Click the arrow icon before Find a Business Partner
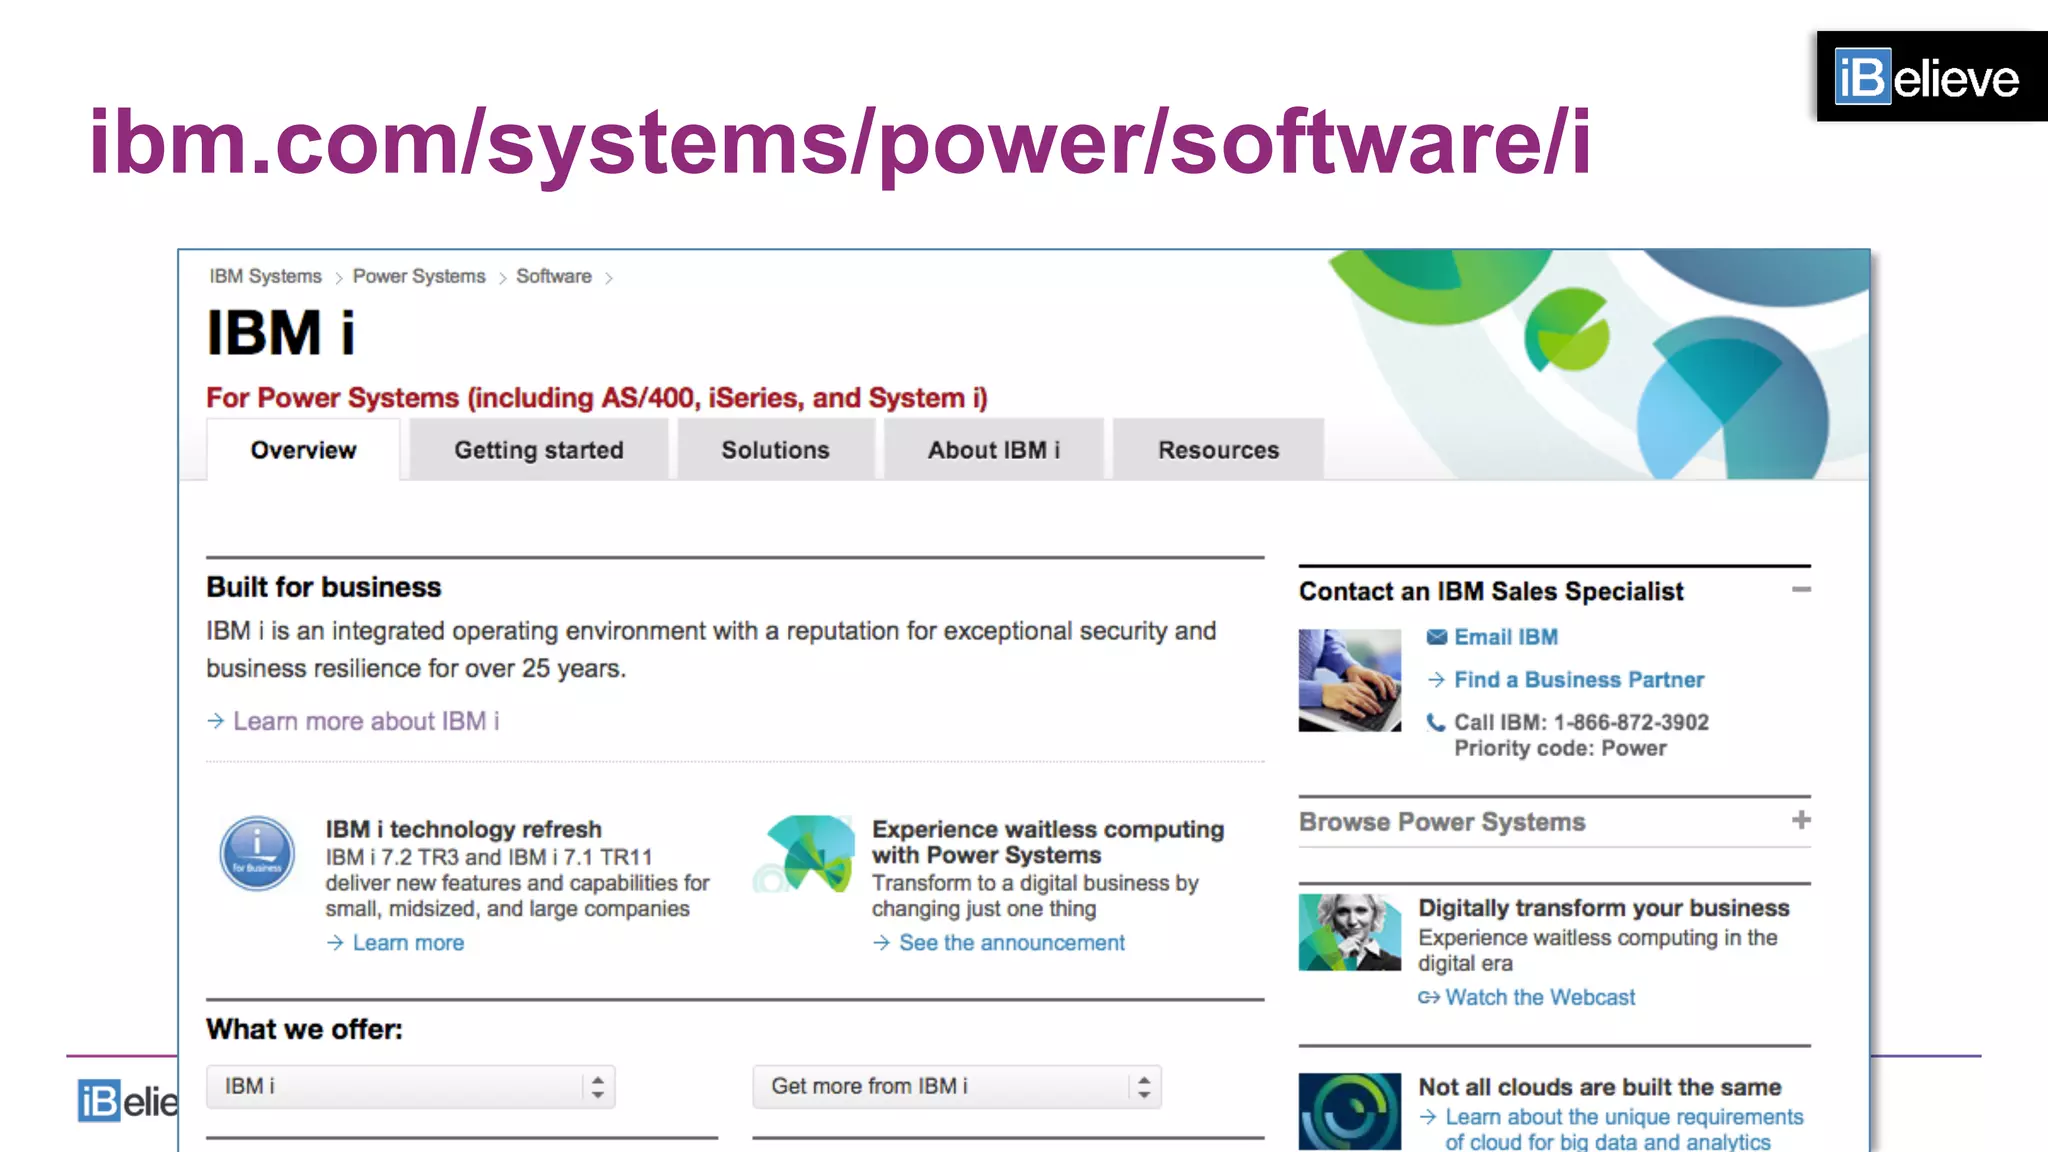This screenshot has height=1152, width=2048. (1436, 680)
